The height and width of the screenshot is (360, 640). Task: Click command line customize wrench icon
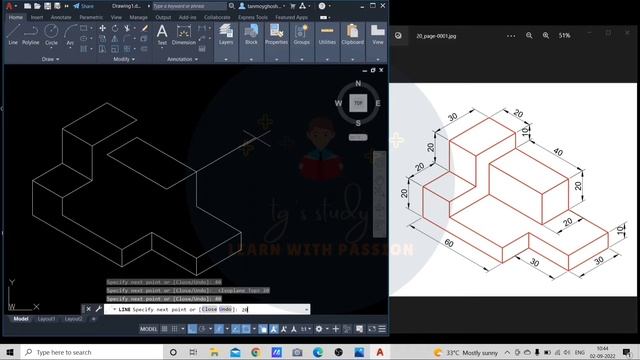click(98, 309)
